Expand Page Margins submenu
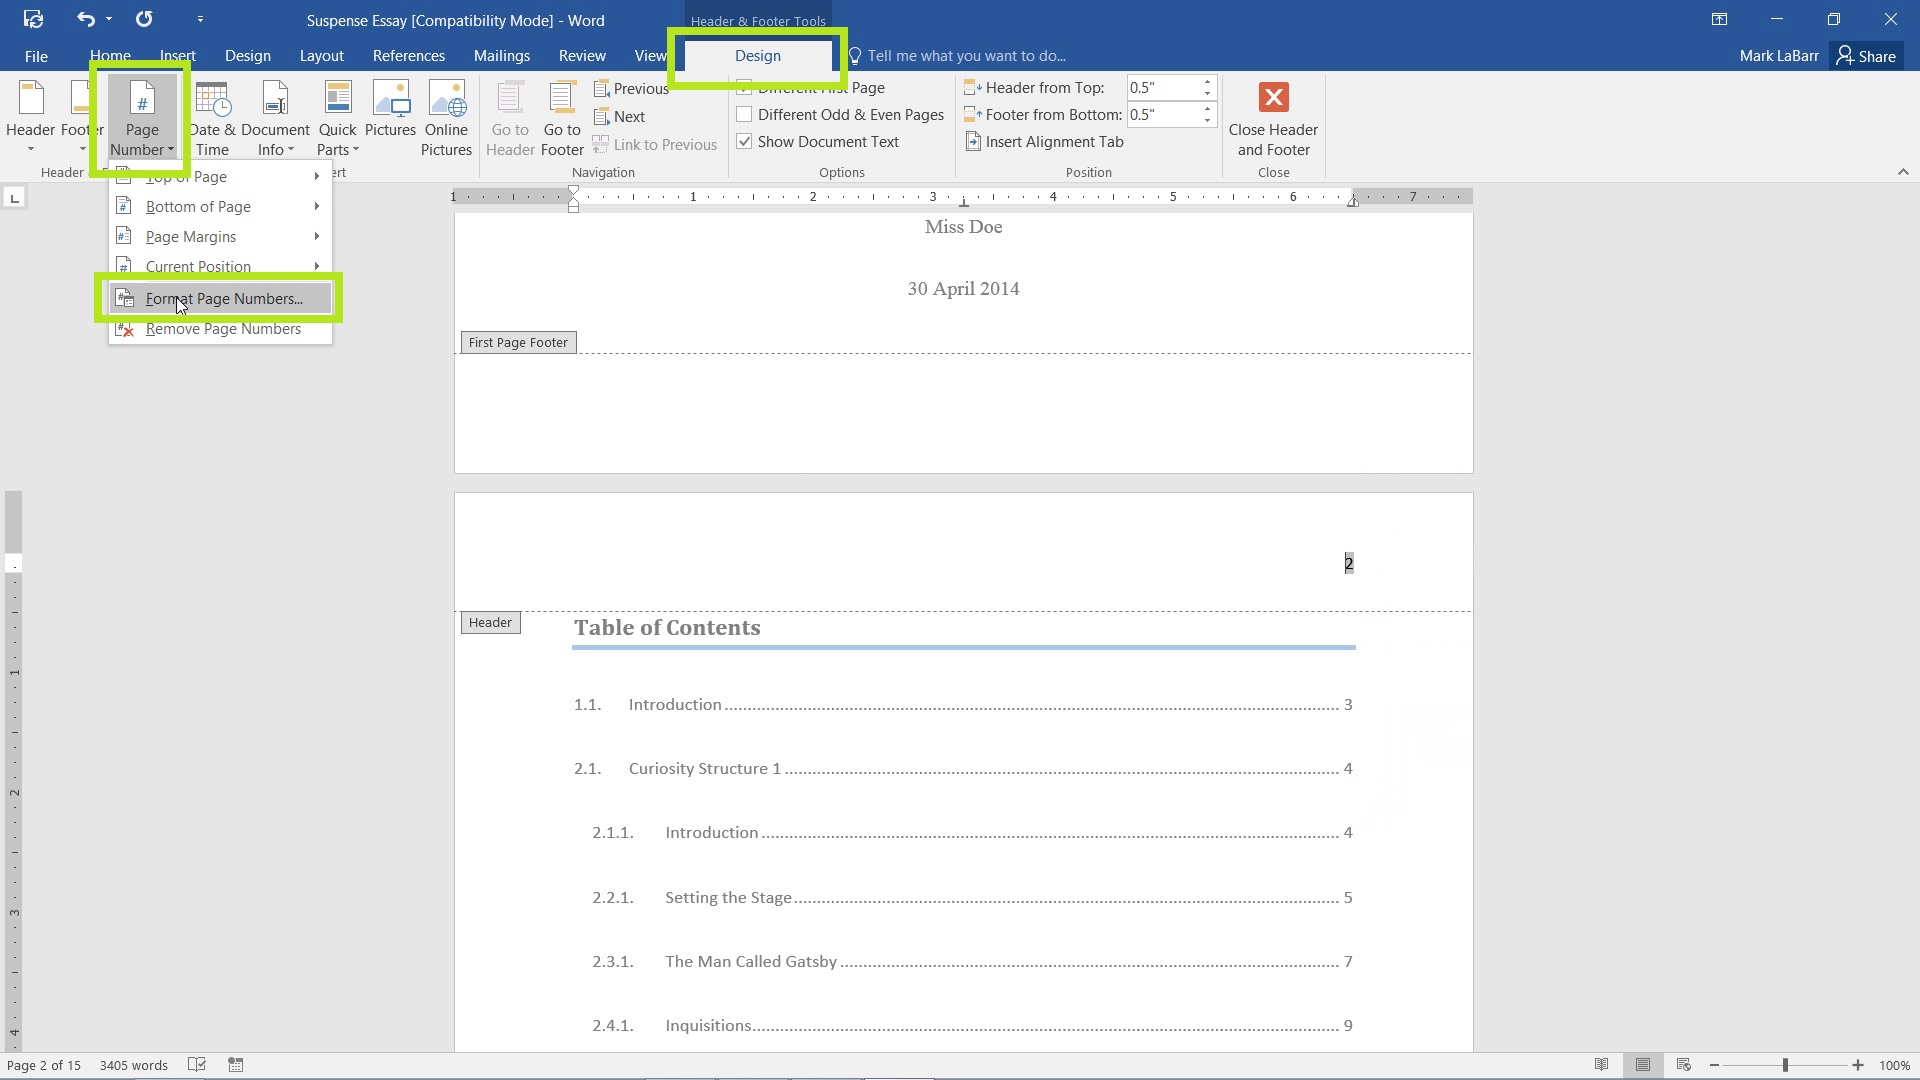Image resolution: width=1920 pixels, height=1080 pixels. 220,237
